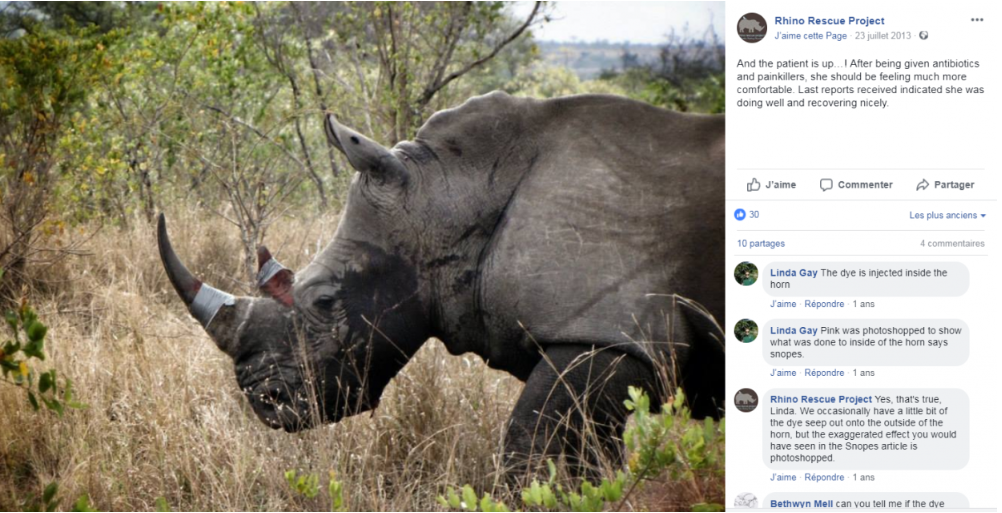This screenshot has height=513, width=1002.
Task: Open Linda Gay's avatar on the dye injection comment
Action: (x=746, y=274)
